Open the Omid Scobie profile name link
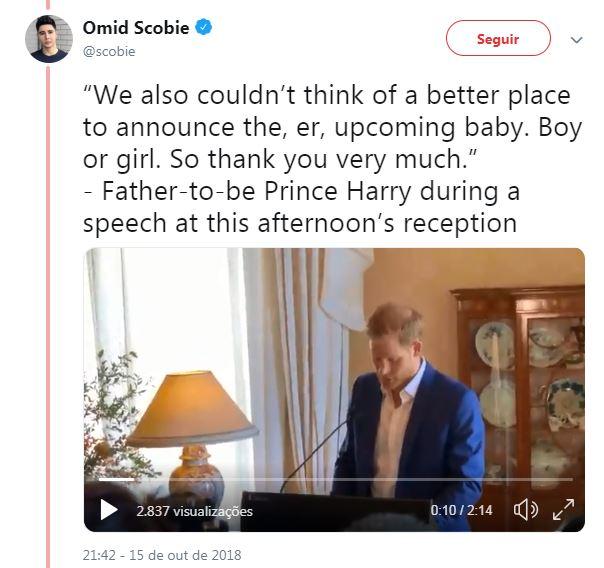This screenshot has width=604, height=568. pos(135,28)
